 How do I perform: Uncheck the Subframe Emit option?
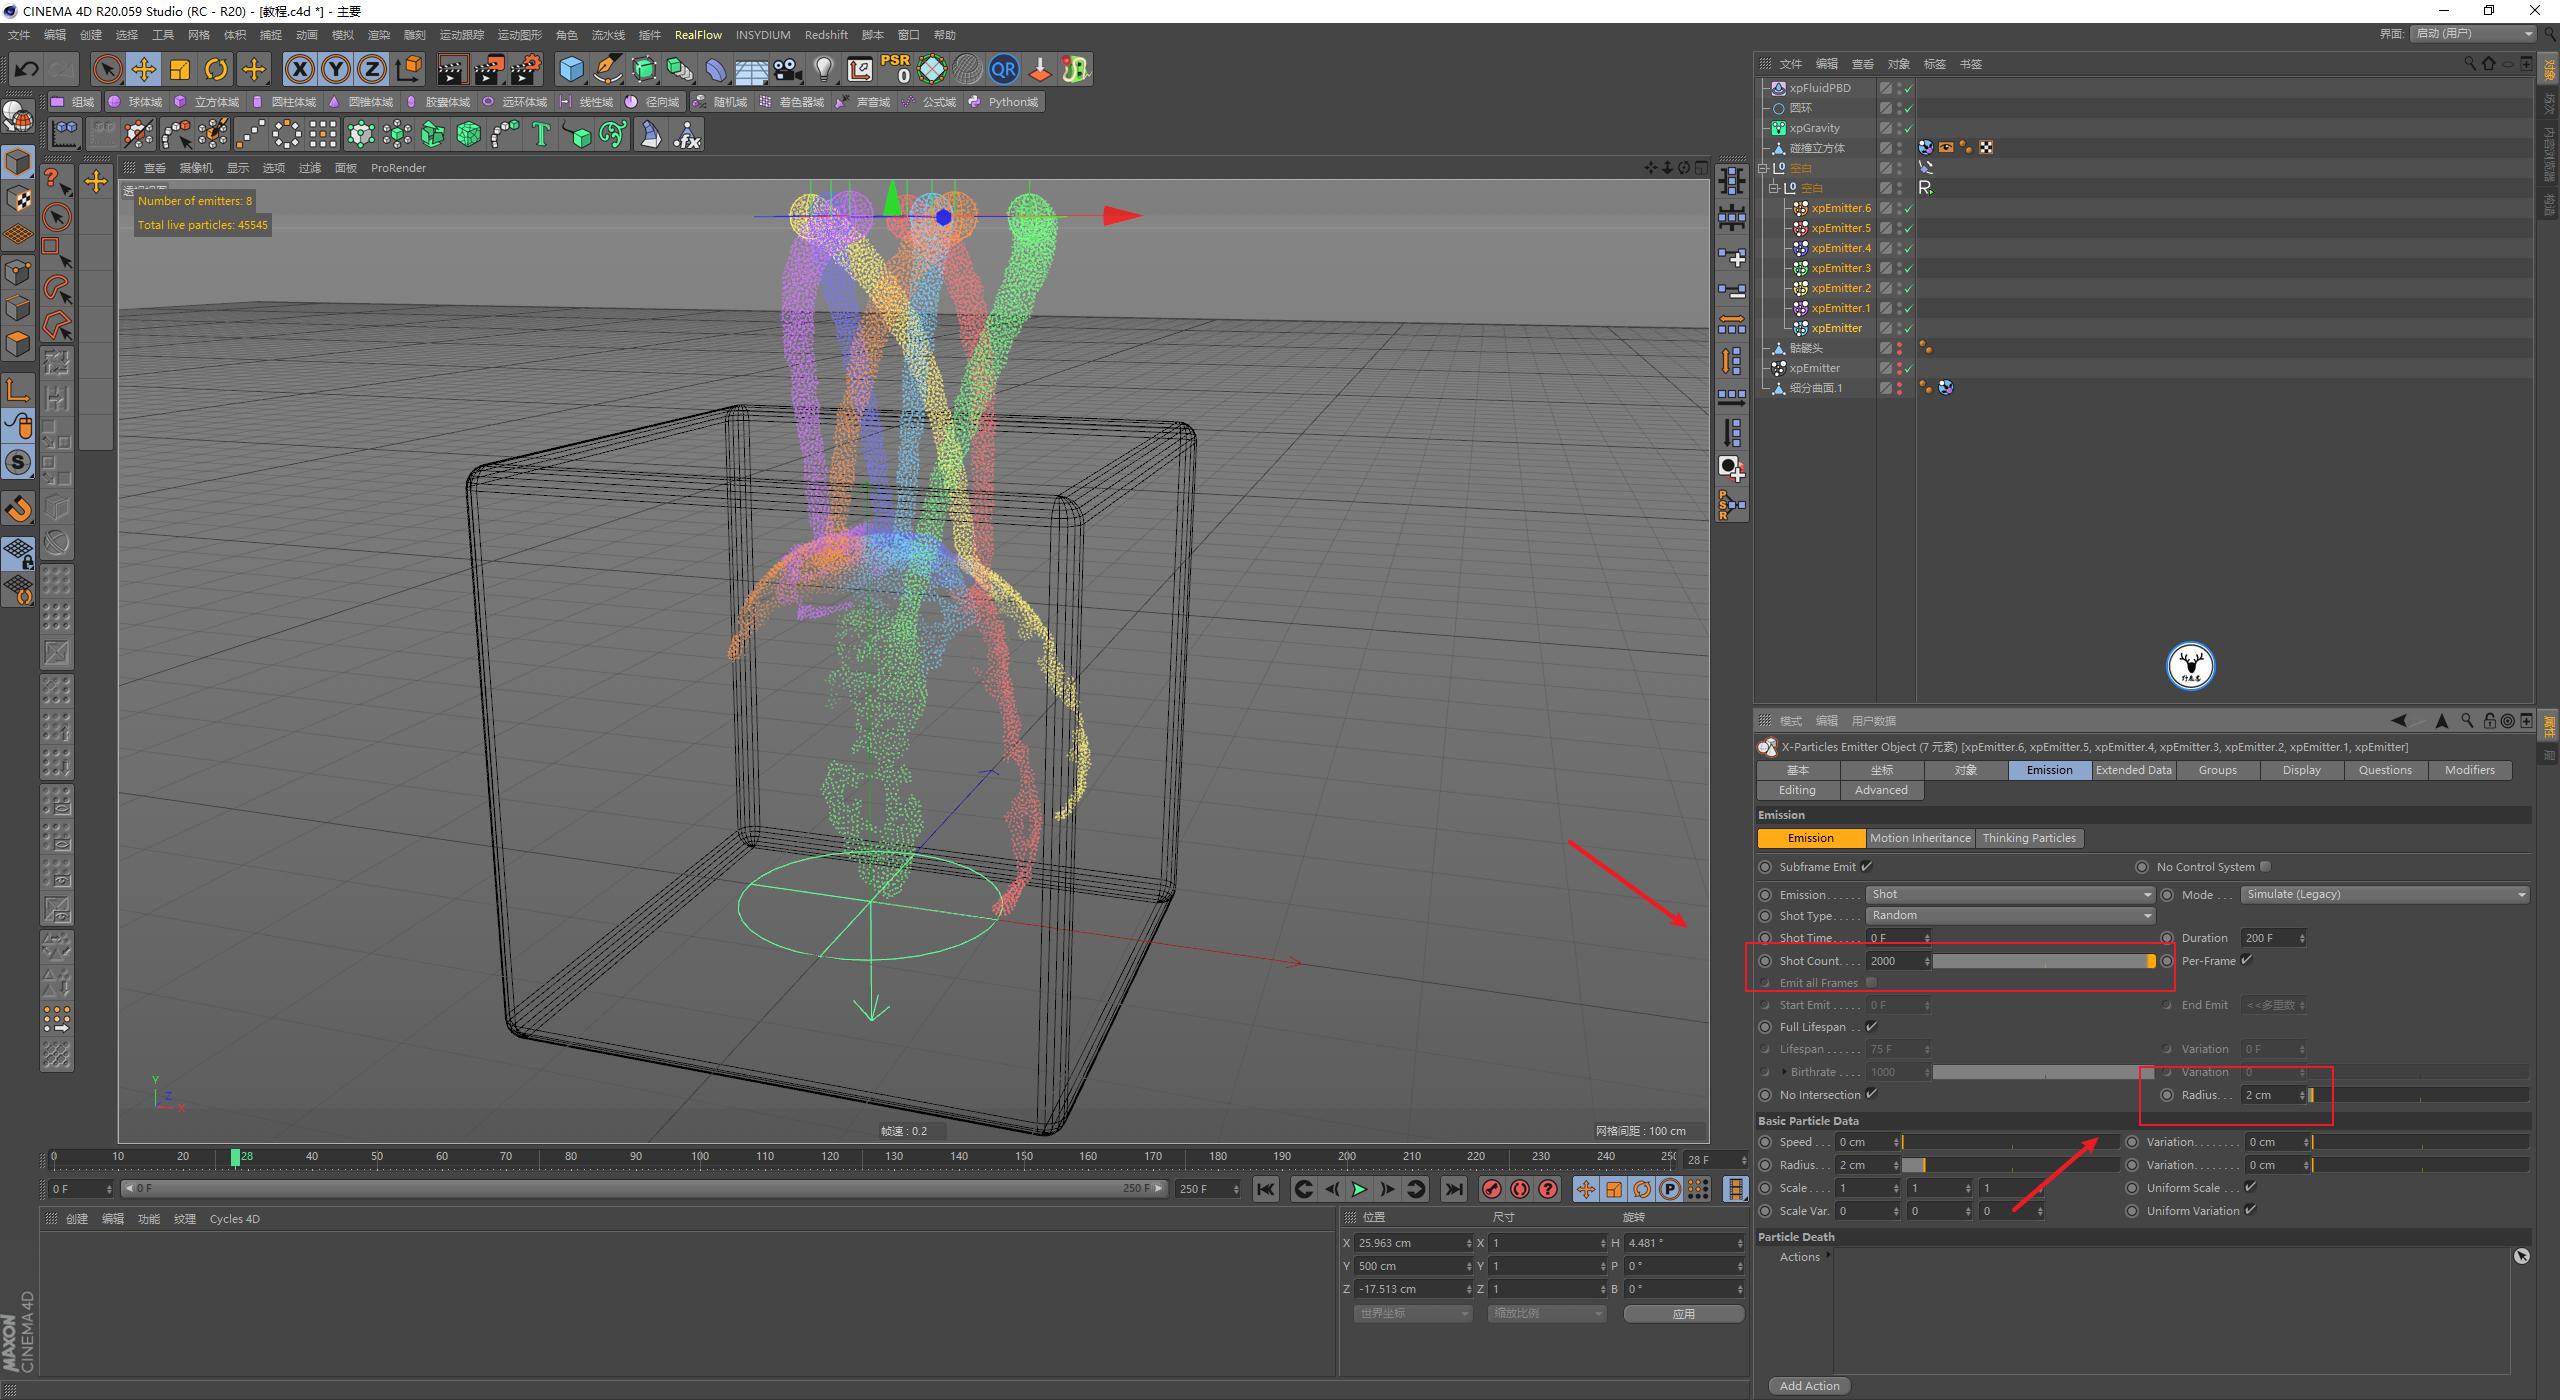click(1869, 866)
